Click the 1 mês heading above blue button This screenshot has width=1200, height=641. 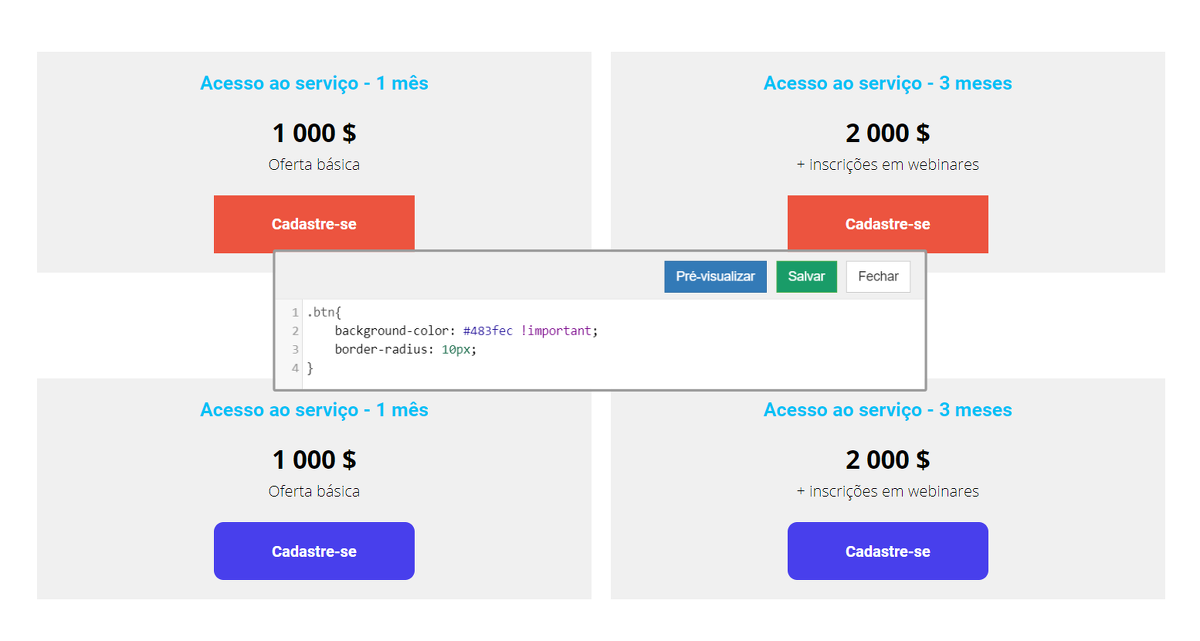point(314,410)
